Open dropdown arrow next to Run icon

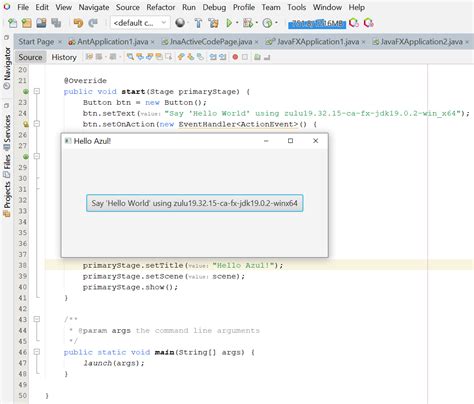coord(237,23)
